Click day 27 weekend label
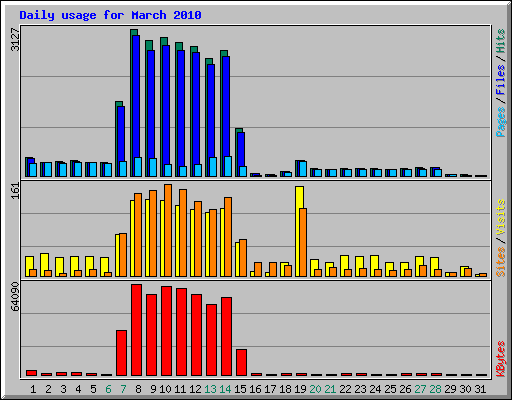This screenshot has width=512, height=400. tap(420, 389)
